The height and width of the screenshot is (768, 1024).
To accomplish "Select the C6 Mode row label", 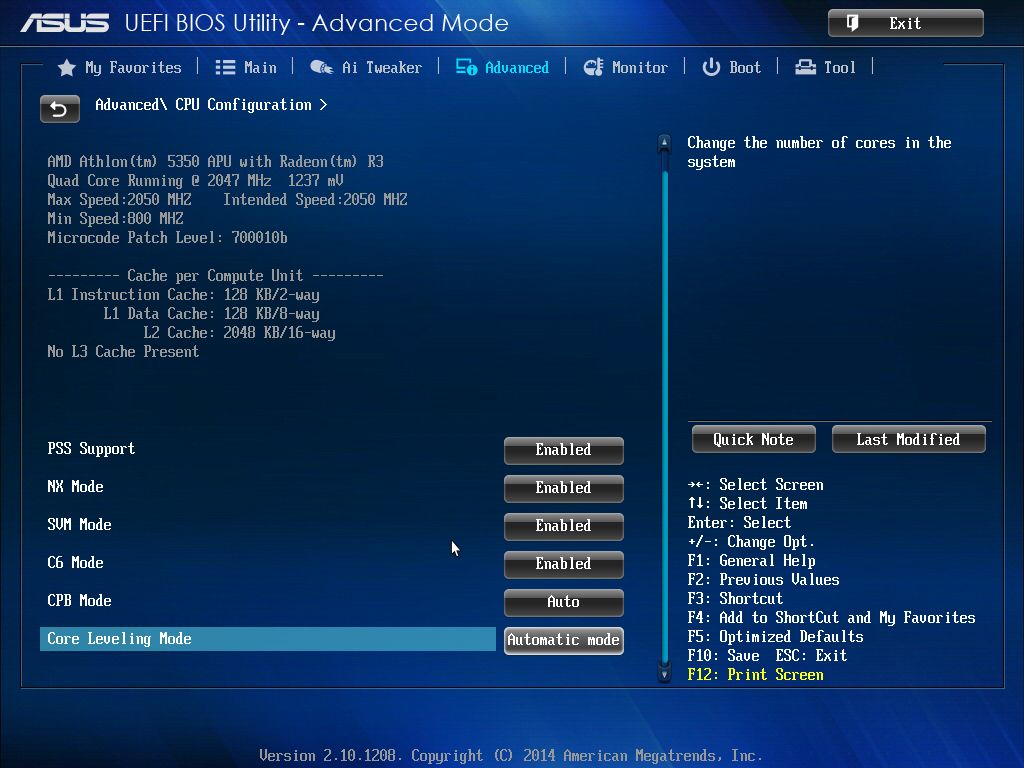I will click(76, 562).
